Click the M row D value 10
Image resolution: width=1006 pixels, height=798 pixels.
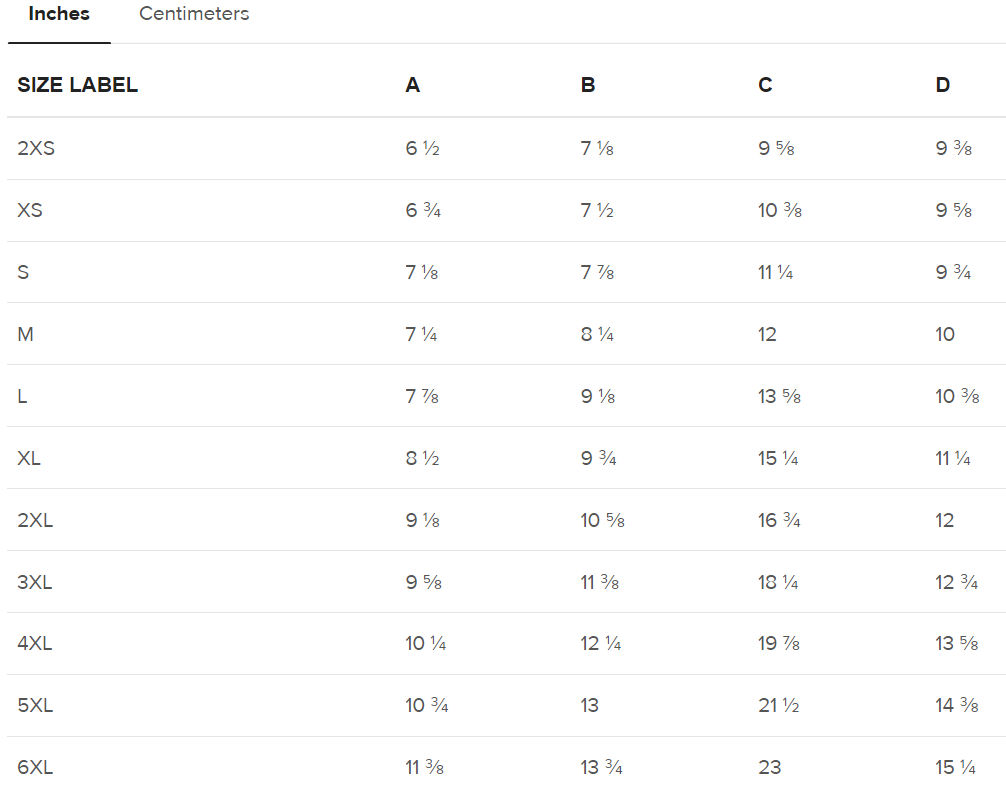[945, 334]
